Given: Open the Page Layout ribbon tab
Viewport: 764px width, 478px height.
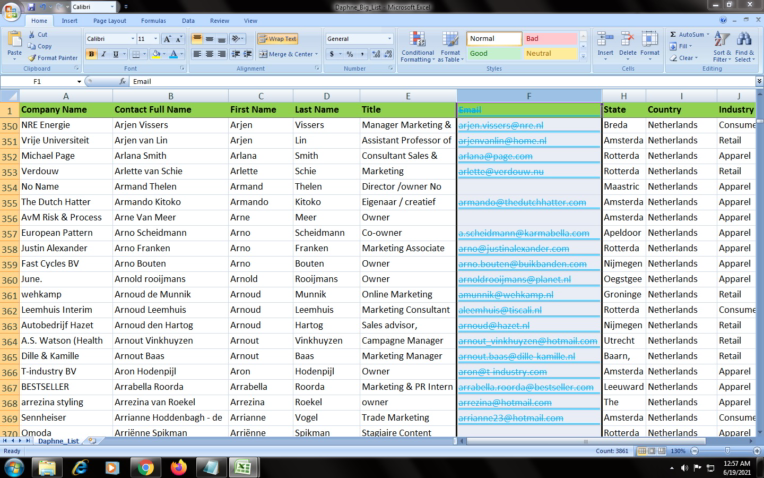Looking at the screenshot, I should click(110, 21).
